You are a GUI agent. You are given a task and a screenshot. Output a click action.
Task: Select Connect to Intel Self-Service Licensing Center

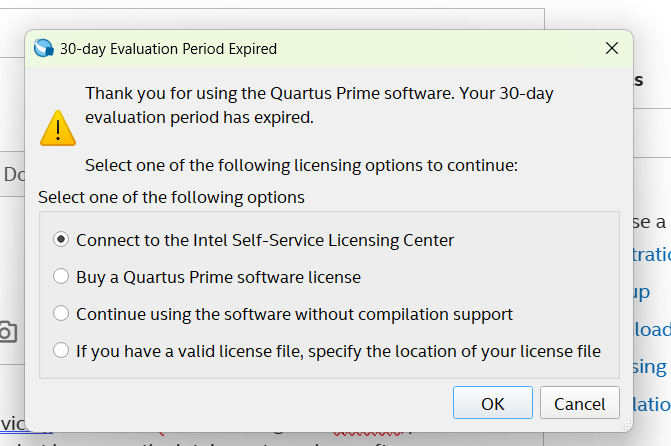[62, 240]
